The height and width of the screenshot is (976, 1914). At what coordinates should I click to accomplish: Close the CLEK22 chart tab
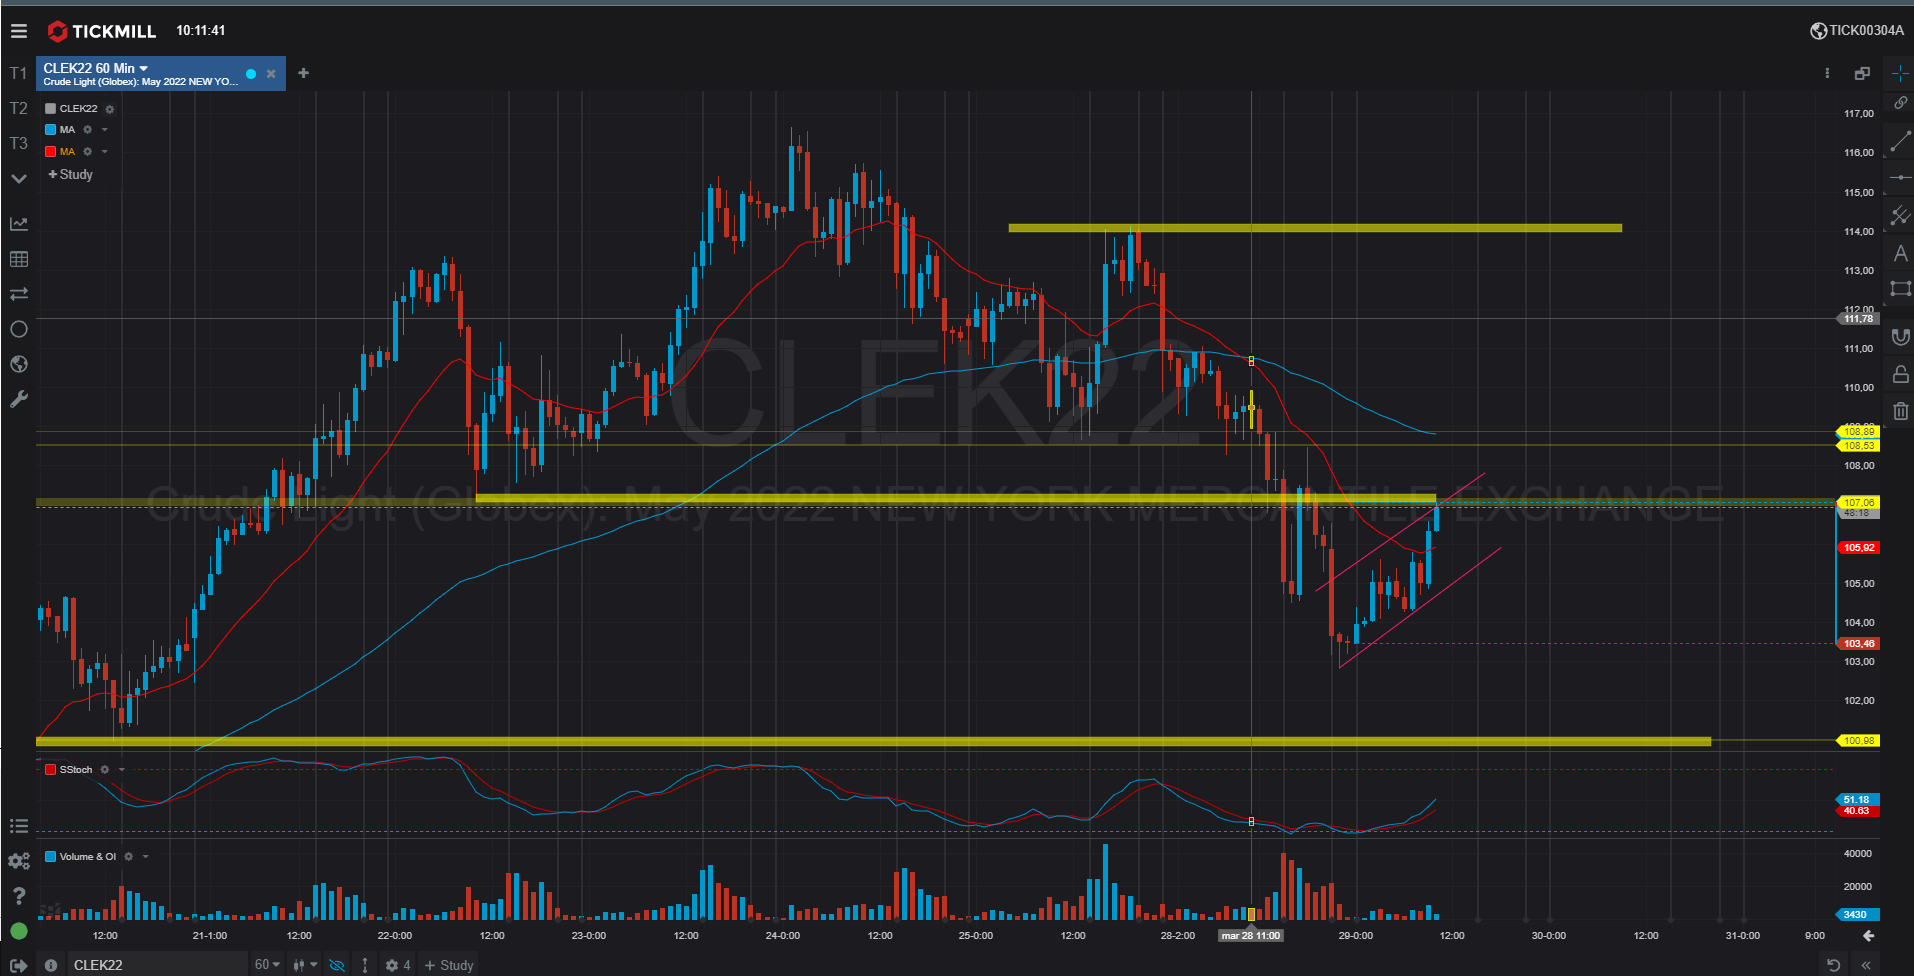click(x=271, y=74)
